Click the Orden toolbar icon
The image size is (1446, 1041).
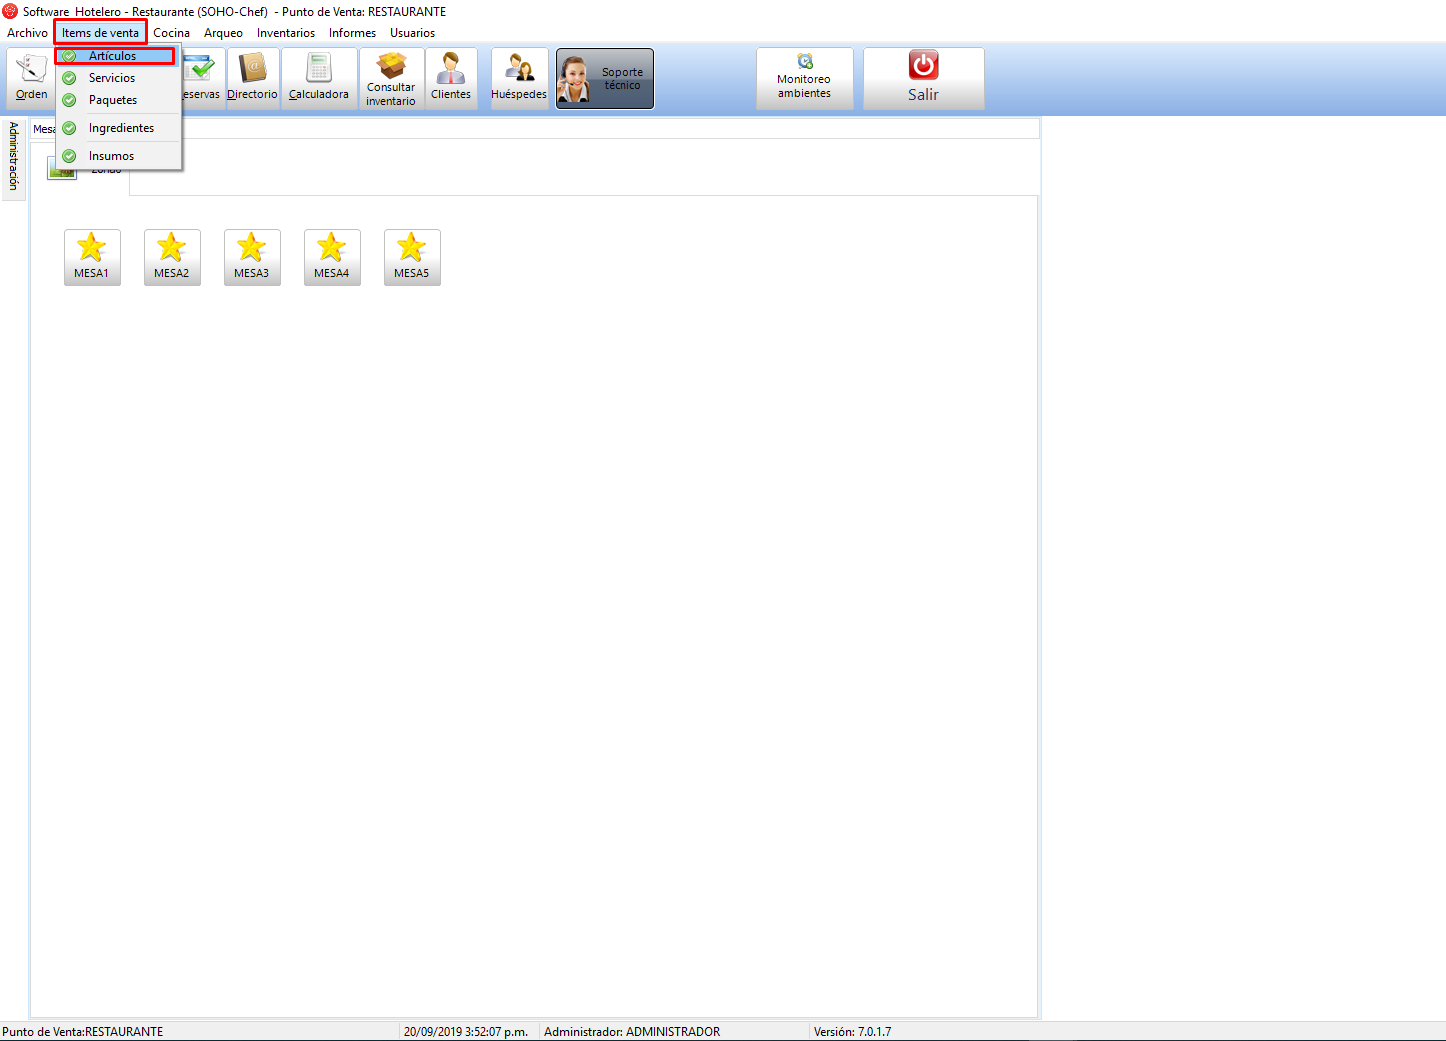point(31,78)
